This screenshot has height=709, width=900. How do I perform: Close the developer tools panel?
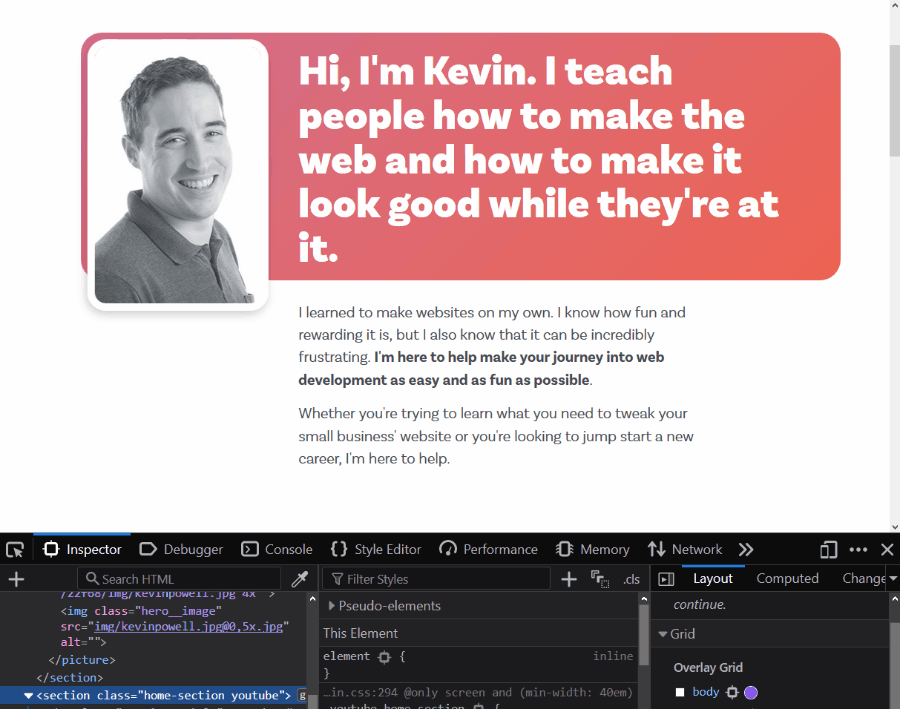pos(887,550)
